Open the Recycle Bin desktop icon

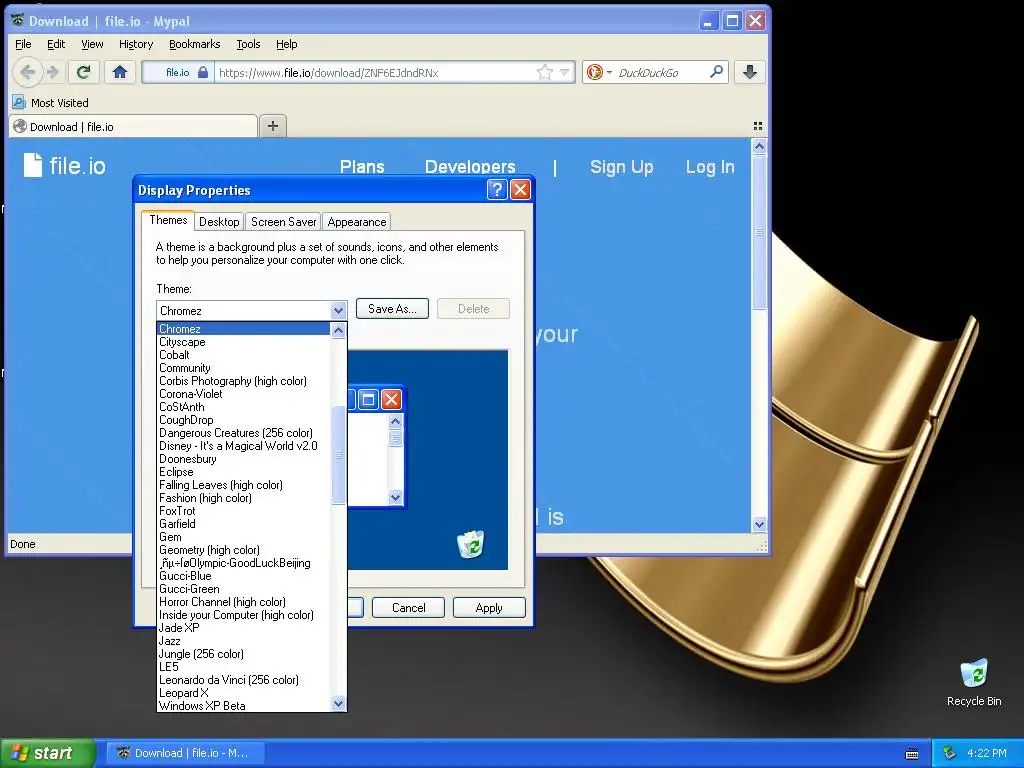tap(974, 682)
